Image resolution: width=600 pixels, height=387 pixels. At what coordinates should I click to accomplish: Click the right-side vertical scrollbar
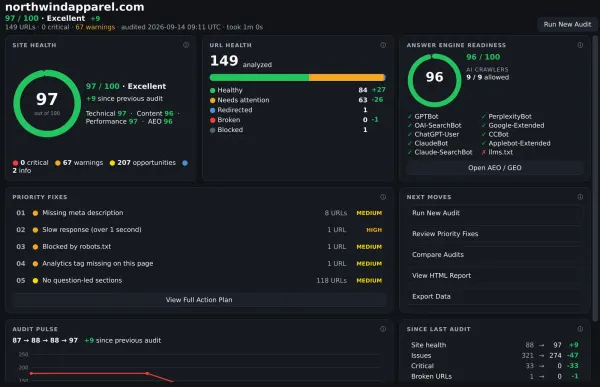tap(595, 178)
